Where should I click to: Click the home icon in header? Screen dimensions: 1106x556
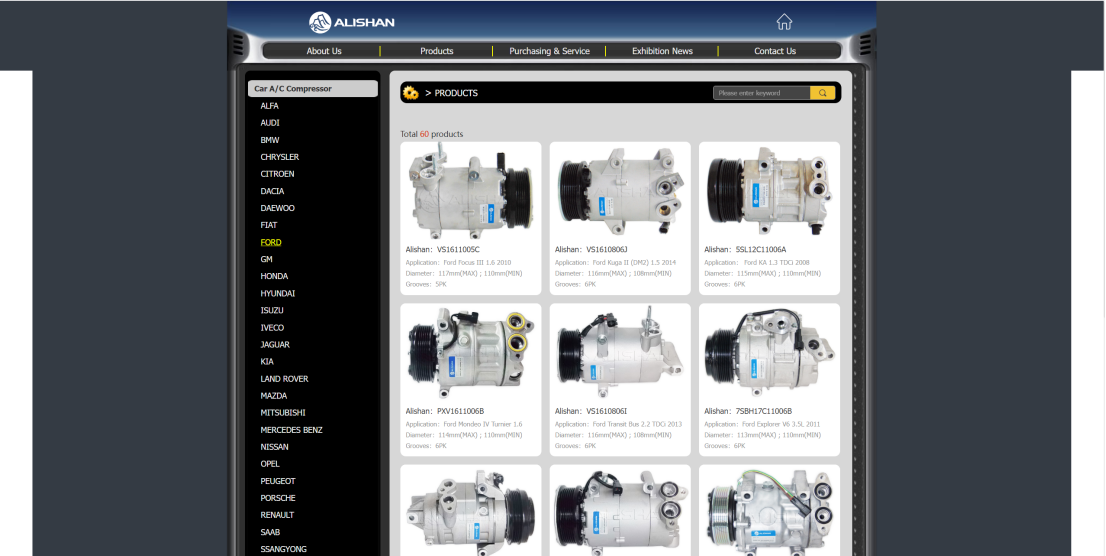coord(784,22)
